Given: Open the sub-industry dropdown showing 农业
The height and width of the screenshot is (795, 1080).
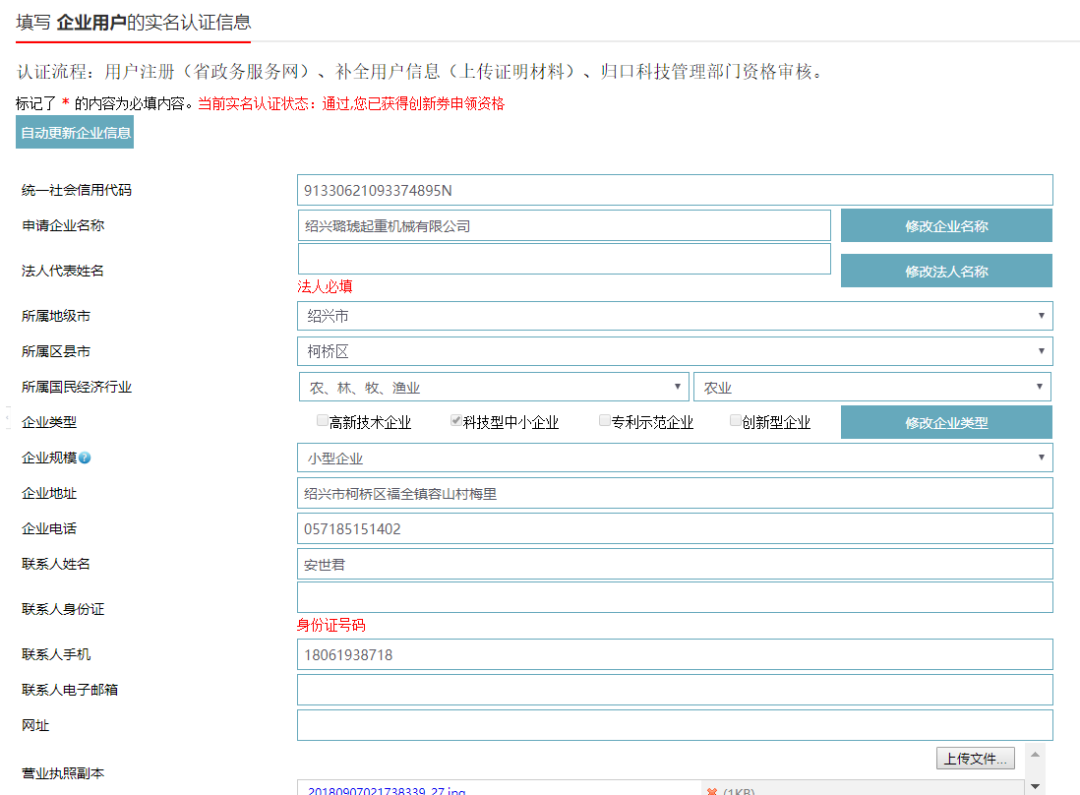Looking at the screenshot, I should 872,387.
